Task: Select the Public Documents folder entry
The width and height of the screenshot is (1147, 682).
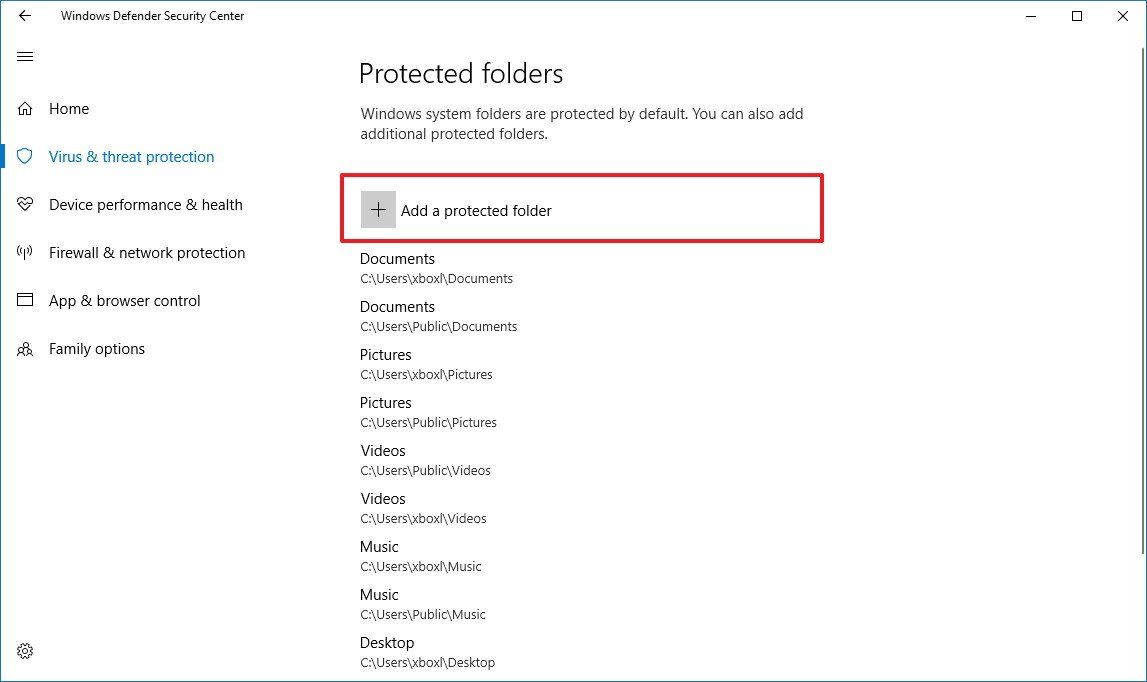Action: pyautogui.click(x=438, y=315)
